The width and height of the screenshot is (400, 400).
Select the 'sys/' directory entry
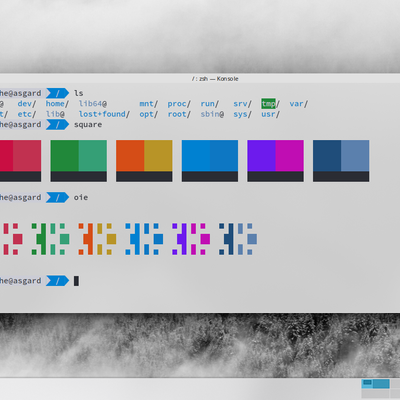[242, 114]
